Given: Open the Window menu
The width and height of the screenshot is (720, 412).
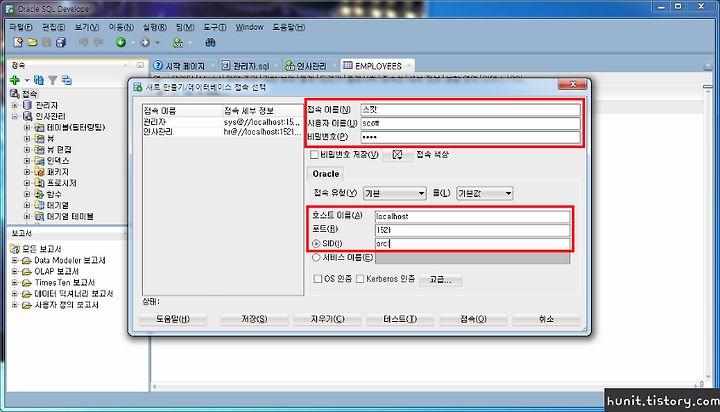Looking at the screenshot, I should tap(249, 27).
